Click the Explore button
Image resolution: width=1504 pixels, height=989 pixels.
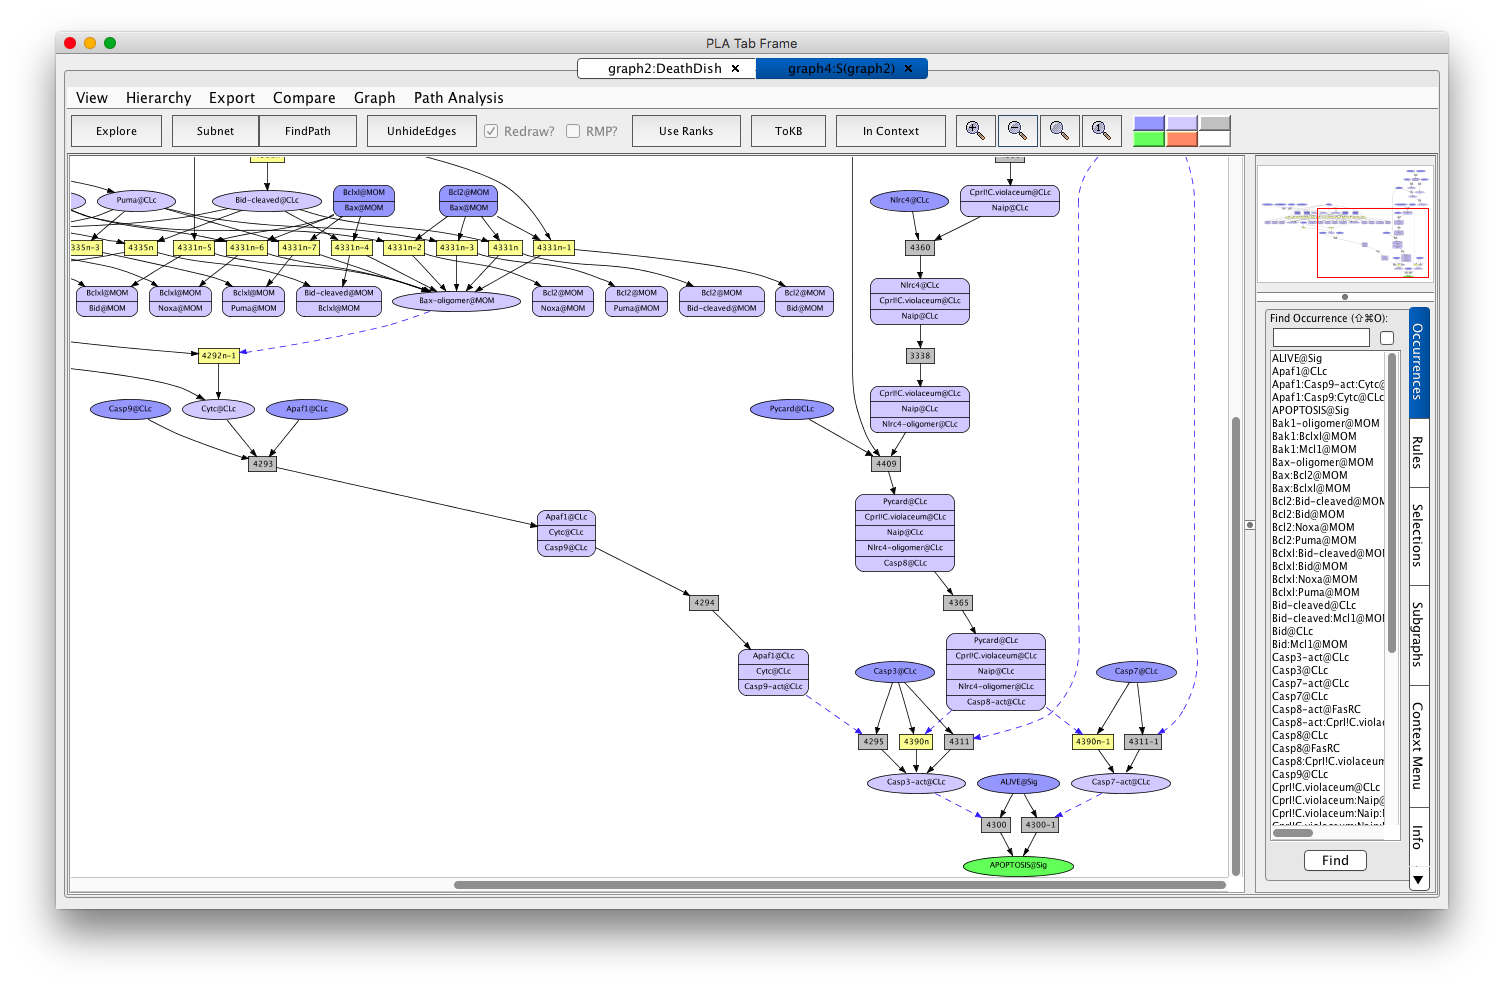click(116, 131)
